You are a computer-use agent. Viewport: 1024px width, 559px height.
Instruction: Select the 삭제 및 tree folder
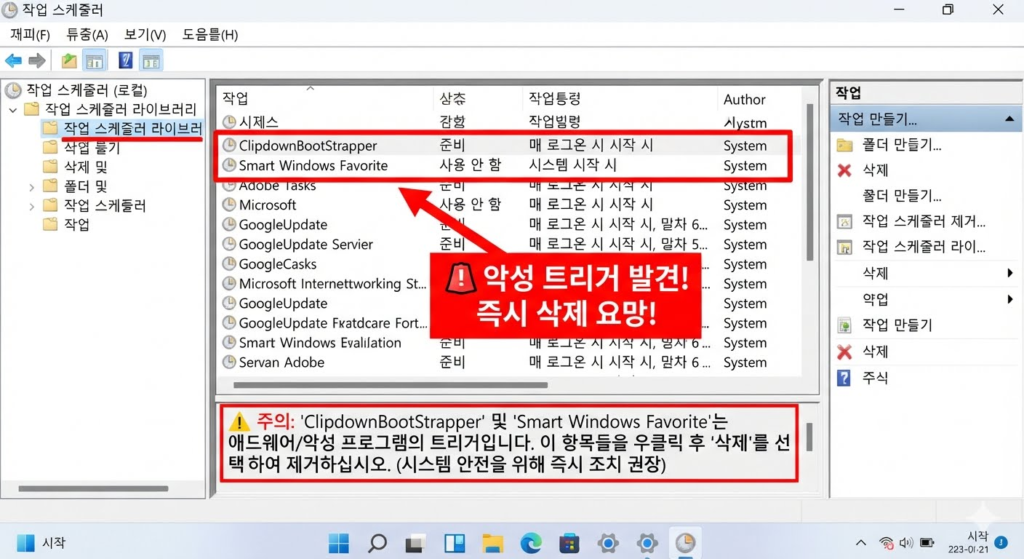tap(86, 167)
